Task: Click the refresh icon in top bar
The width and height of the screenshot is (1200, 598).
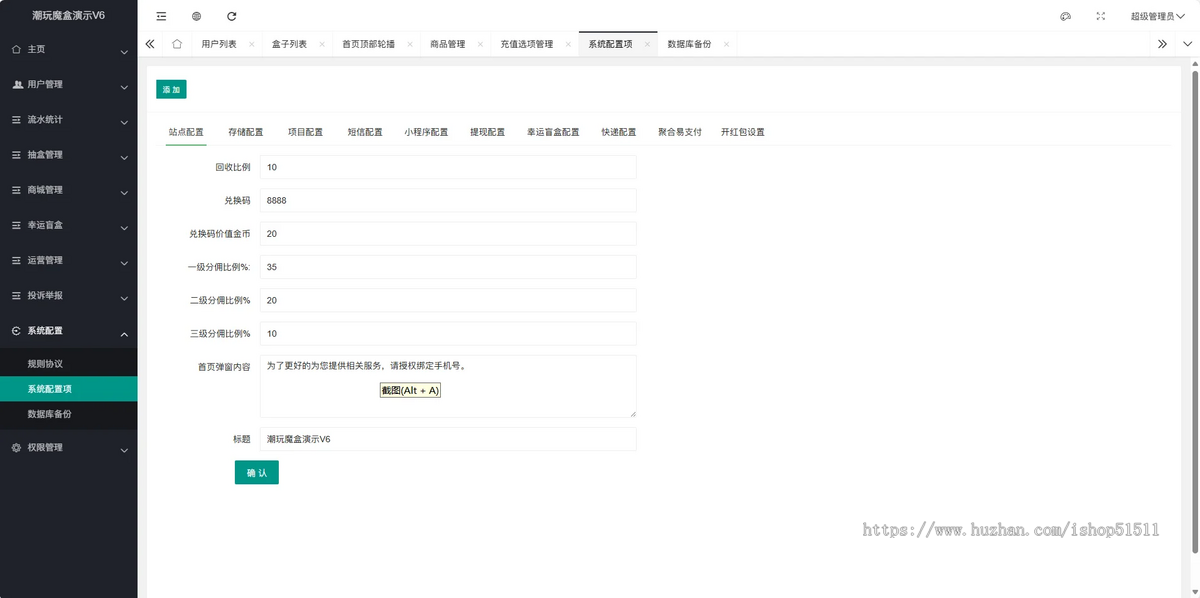Action: point(232,16)
